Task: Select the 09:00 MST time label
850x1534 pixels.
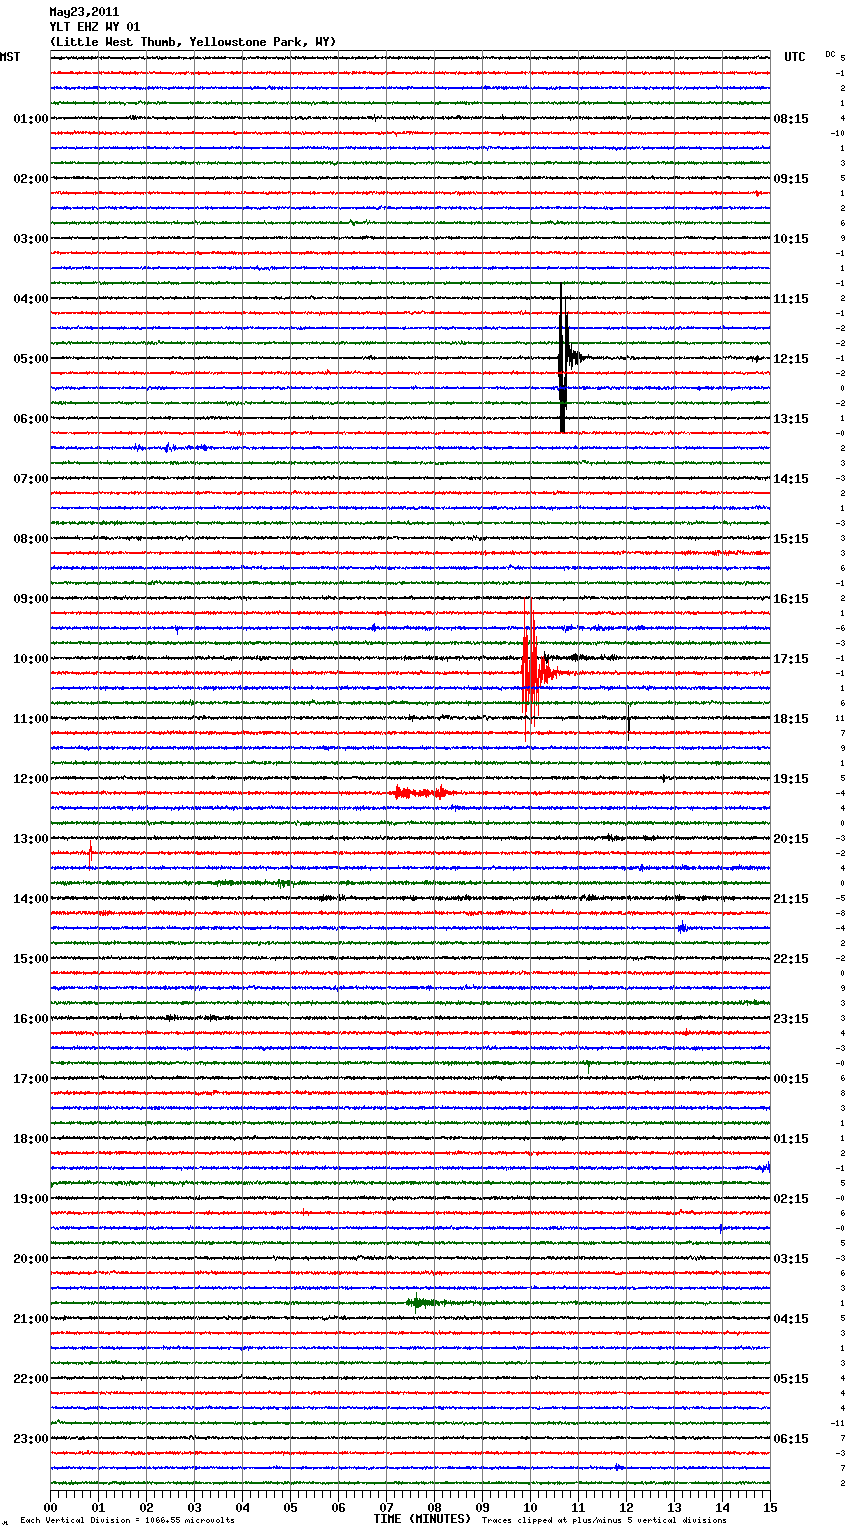Action: (30, 599)
